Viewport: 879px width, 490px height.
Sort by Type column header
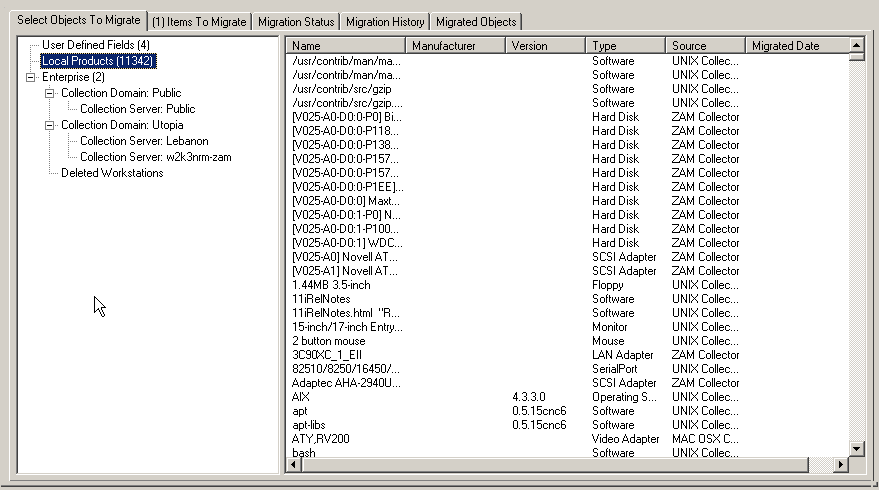(x=626, y=46)
